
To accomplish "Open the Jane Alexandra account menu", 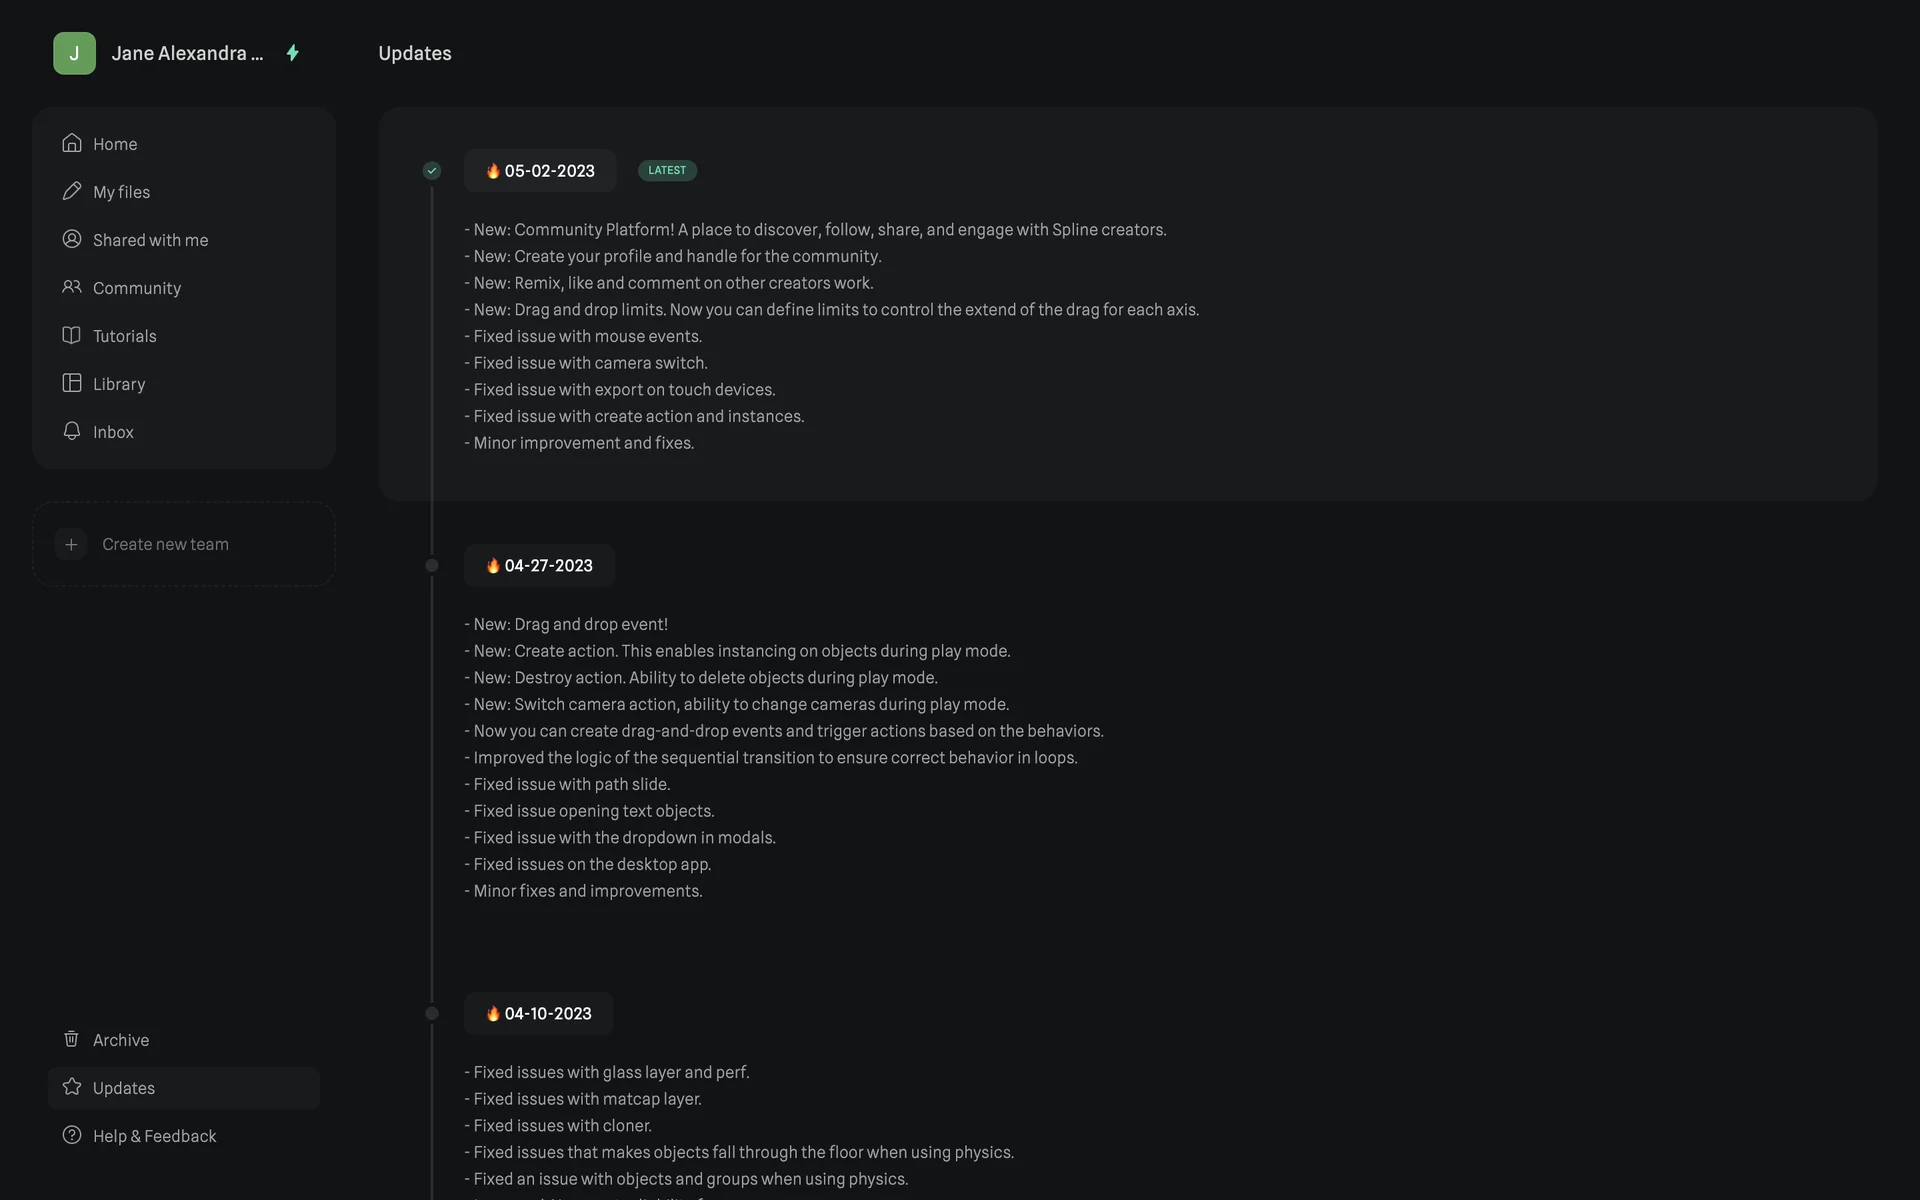I will pos(187,53).
